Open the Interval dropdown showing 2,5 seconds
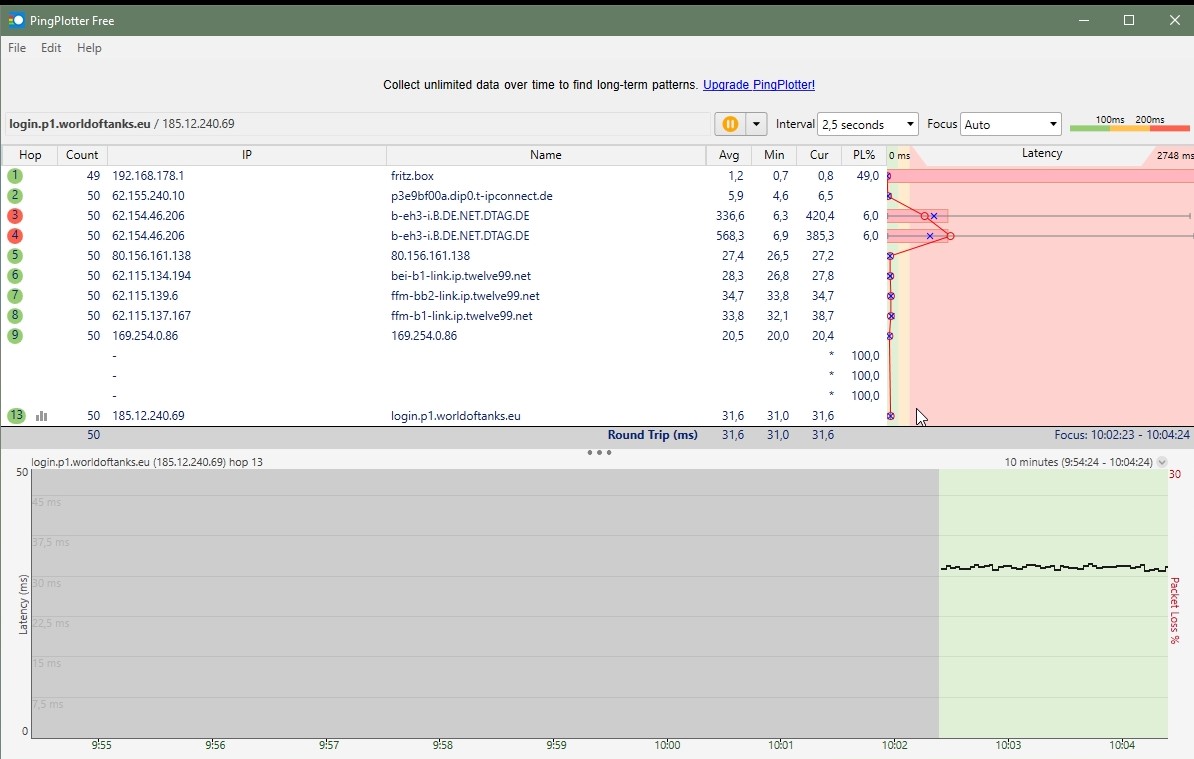This screenshot has height=759, width=1194. pyautogui.click(x=868, y=123)
